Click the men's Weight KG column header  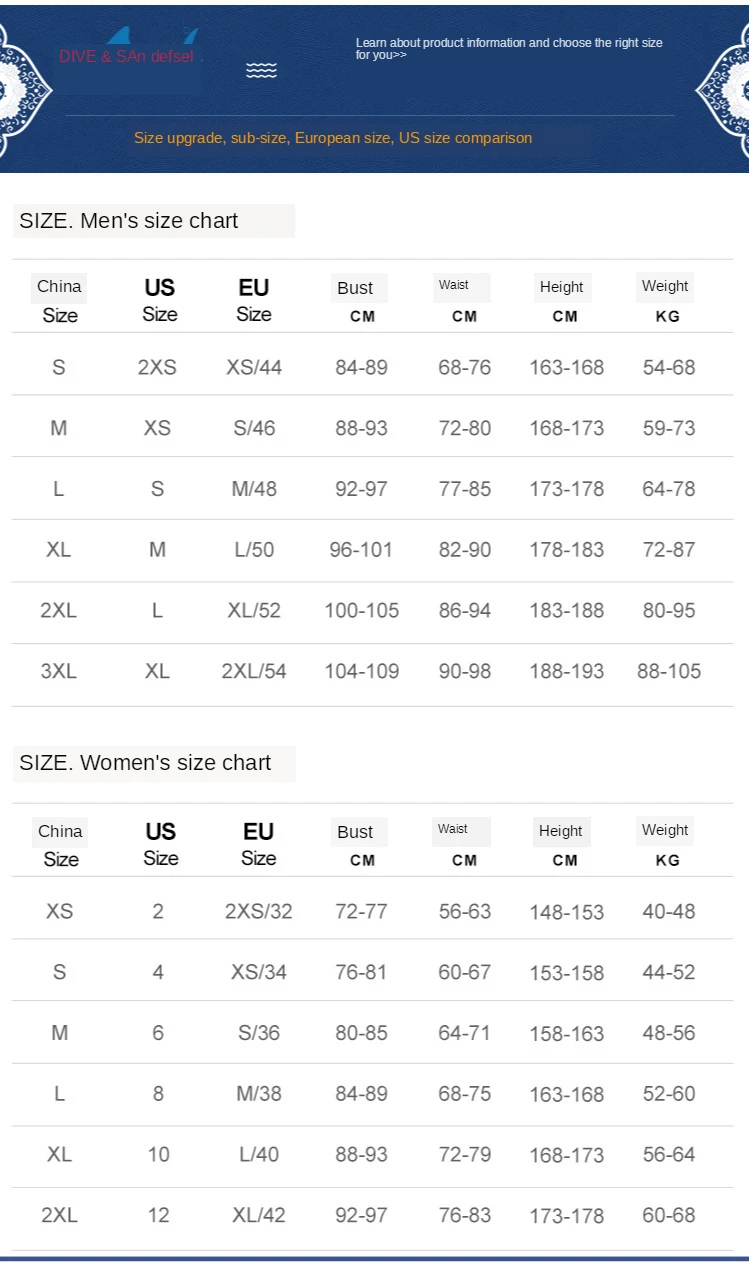pos(665,299)
